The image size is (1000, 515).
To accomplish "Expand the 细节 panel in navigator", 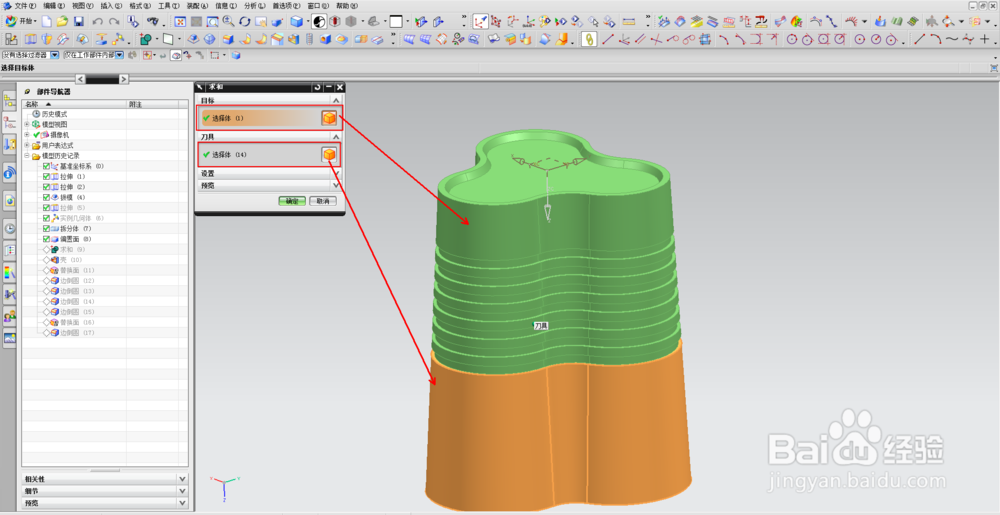I will click(182, 491).
